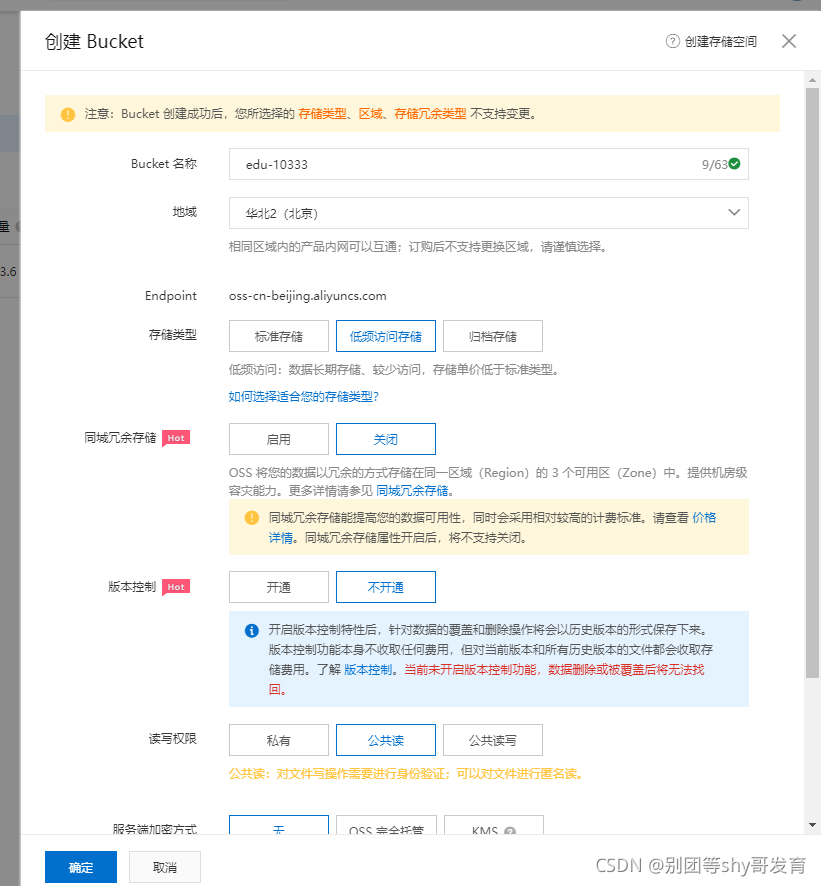Choose 不开通 for version control

click(386, 587)
